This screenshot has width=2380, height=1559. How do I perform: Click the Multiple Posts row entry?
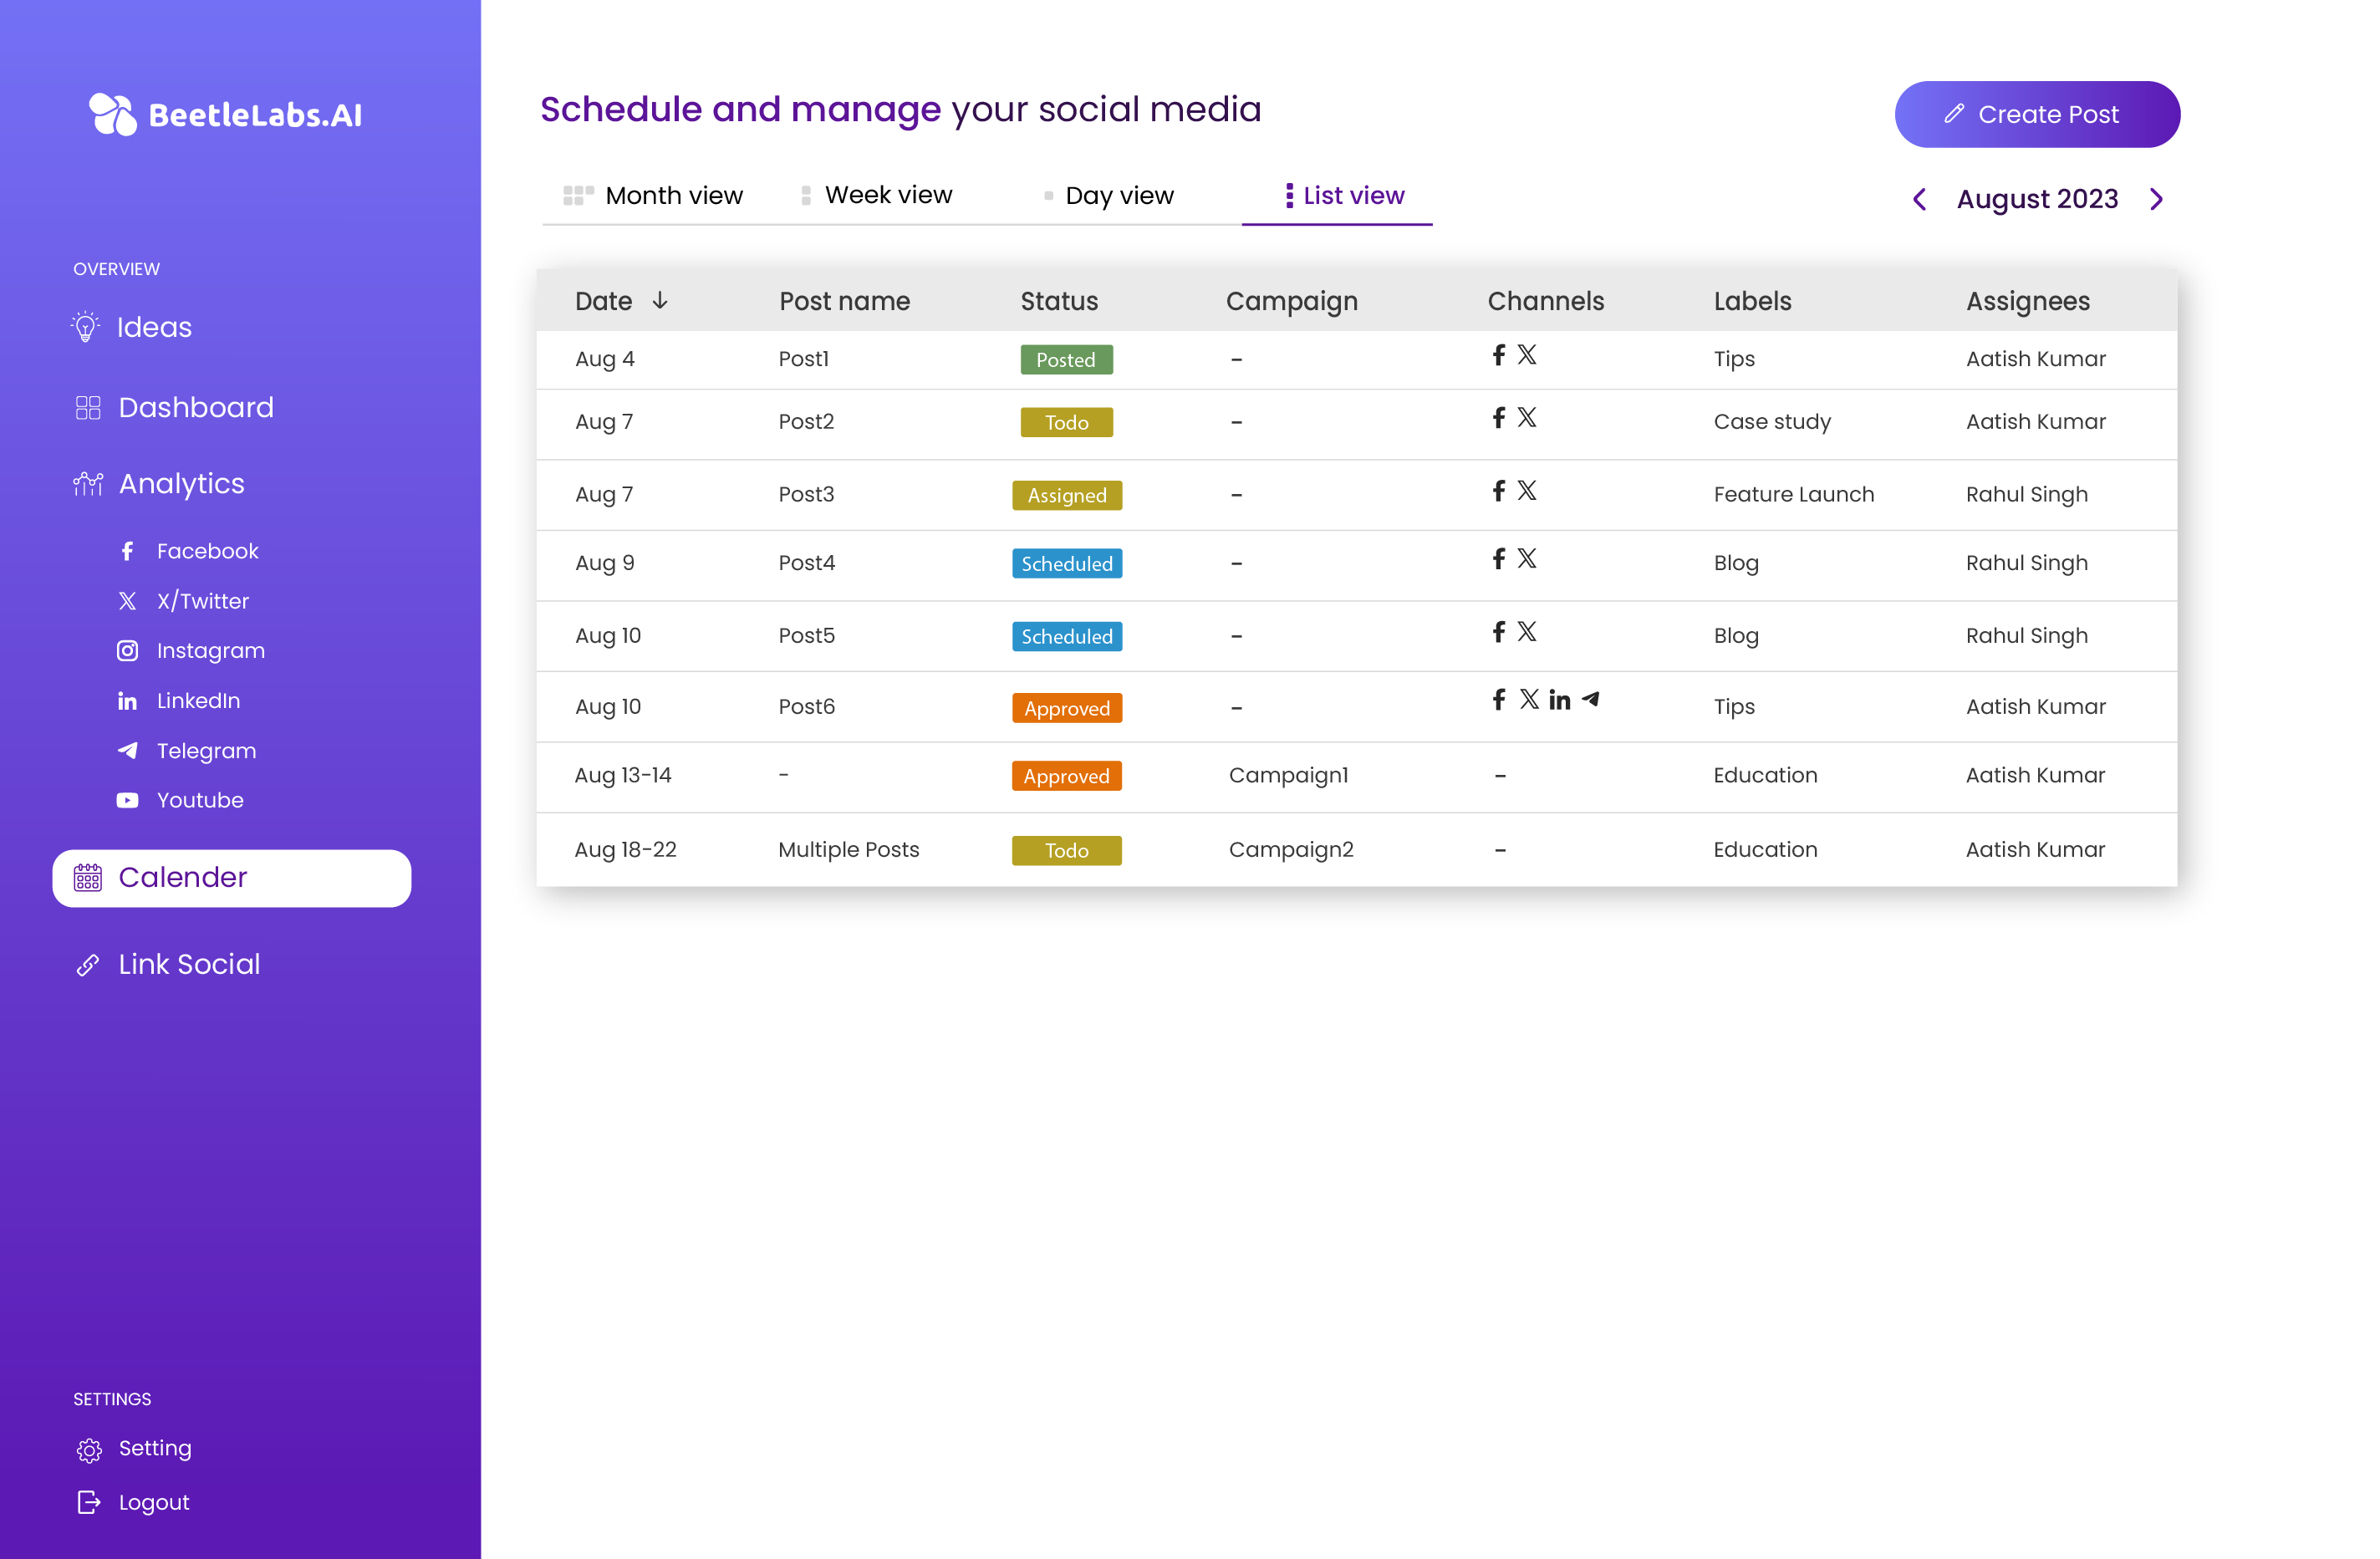848,850
